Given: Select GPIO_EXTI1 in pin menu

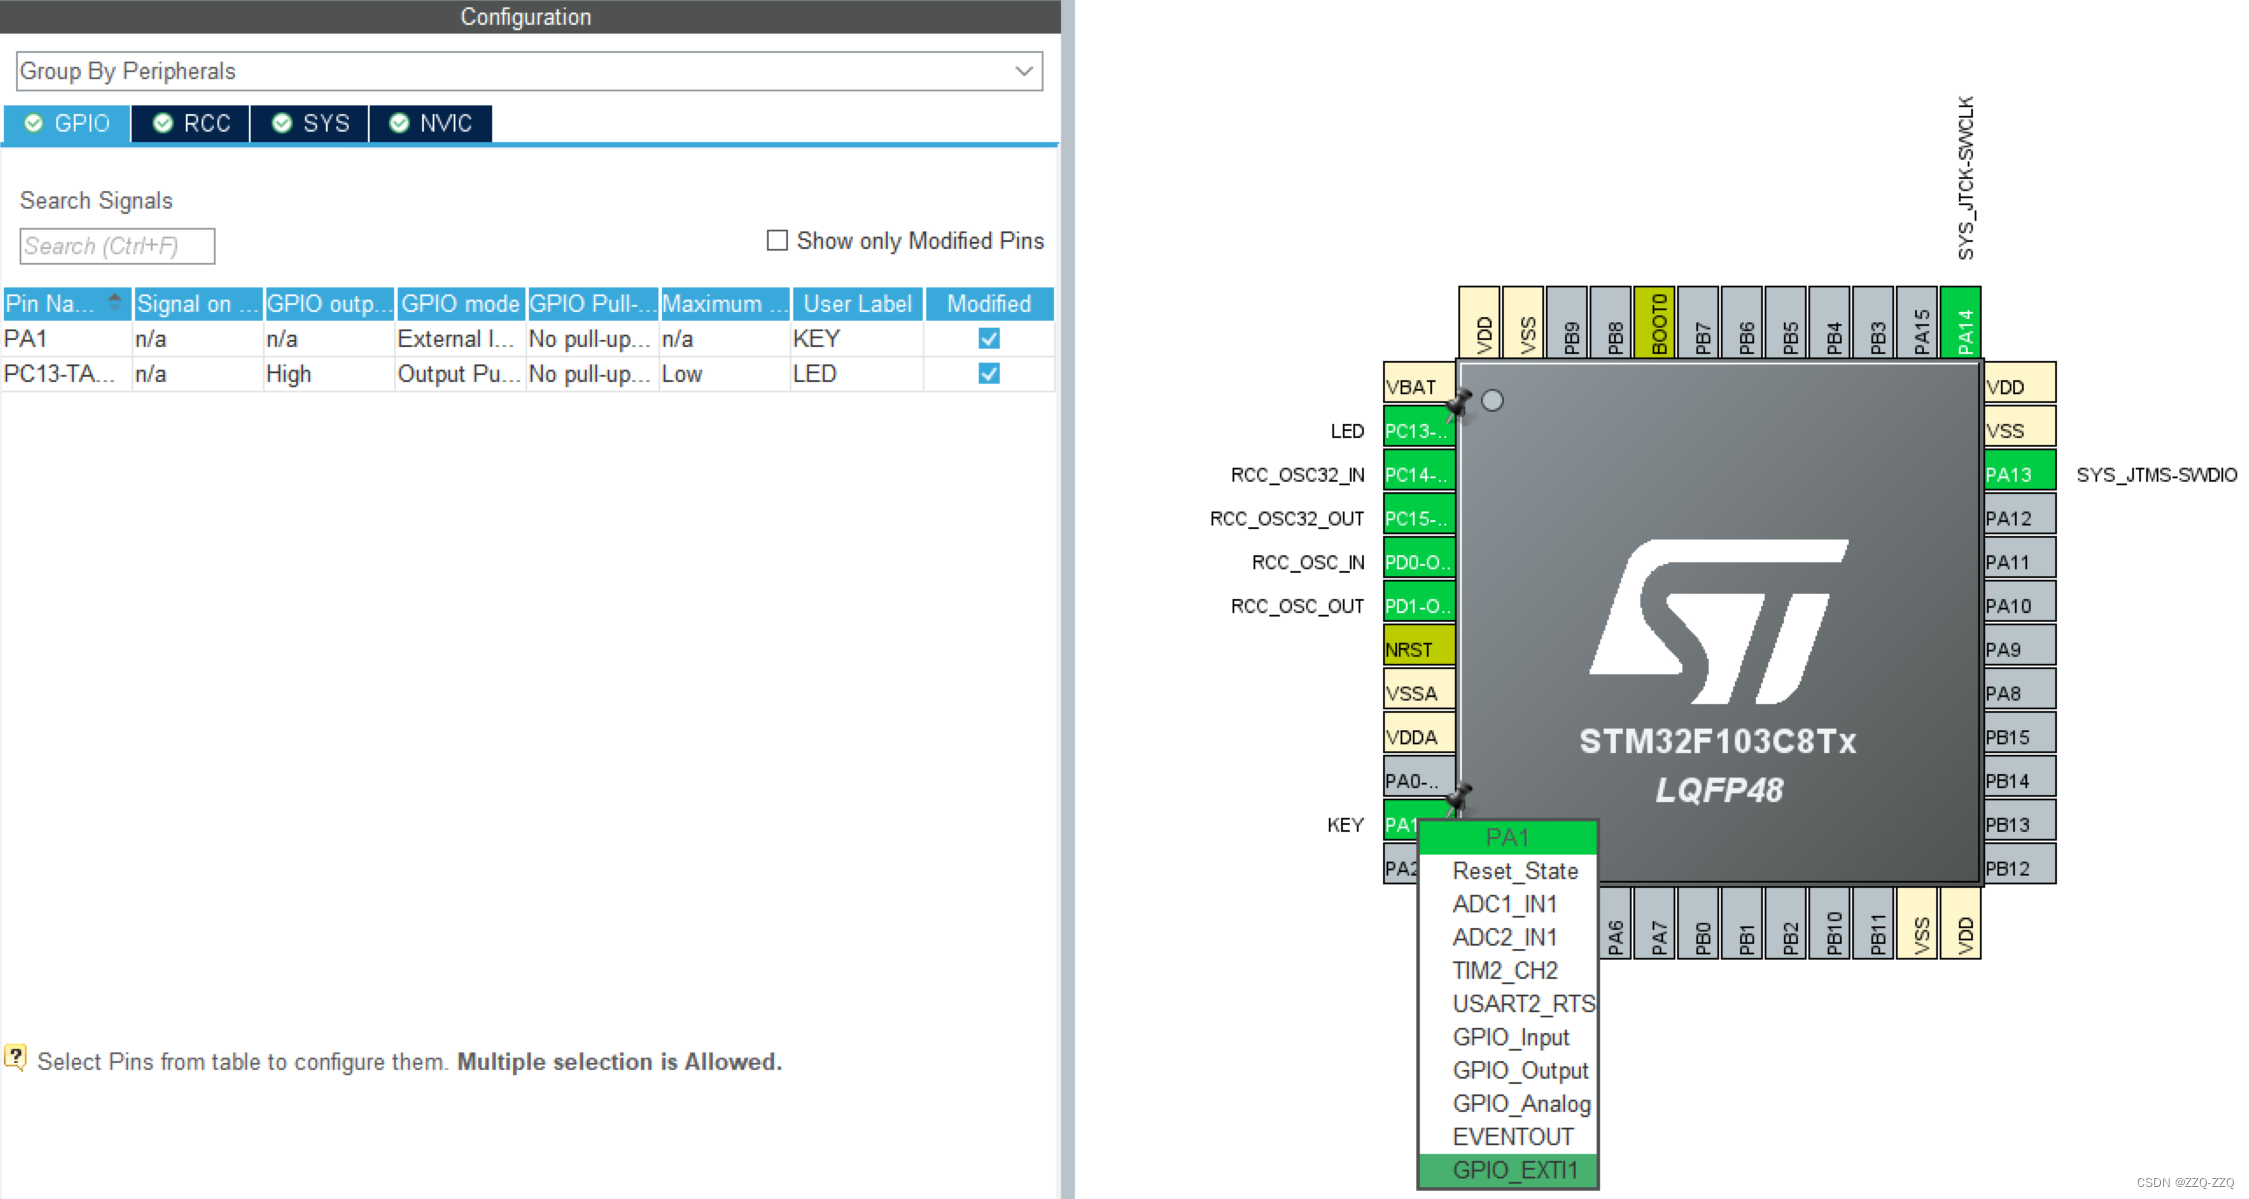Looking at the screenshot, I should tap(1514, 1169).
